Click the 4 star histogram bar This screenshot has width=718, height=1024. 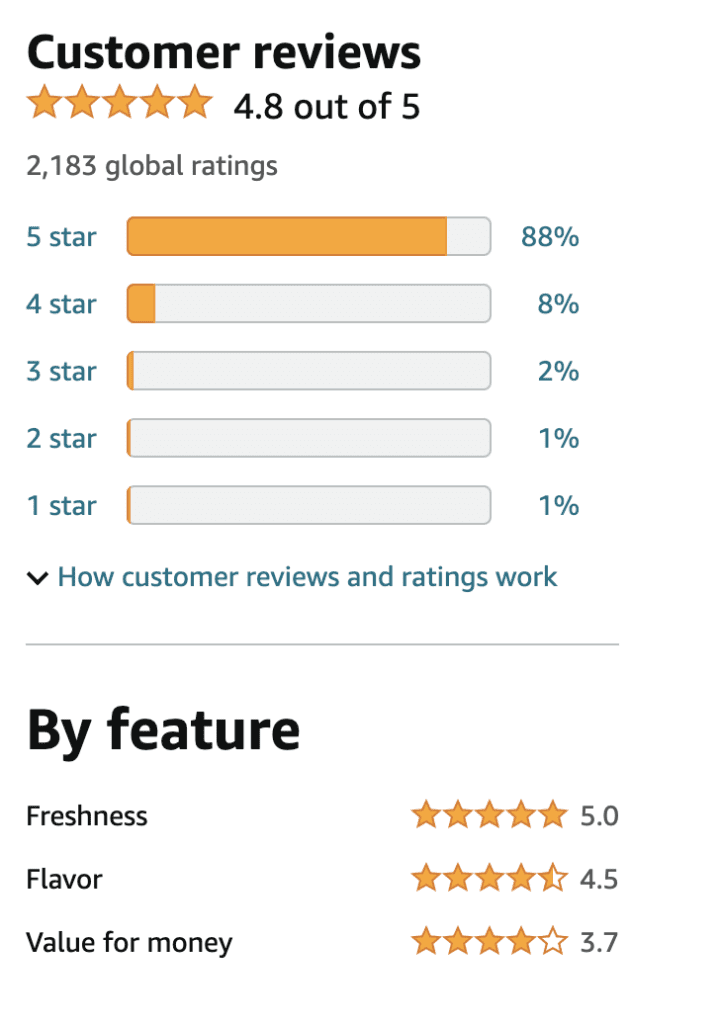coord(309,304)
